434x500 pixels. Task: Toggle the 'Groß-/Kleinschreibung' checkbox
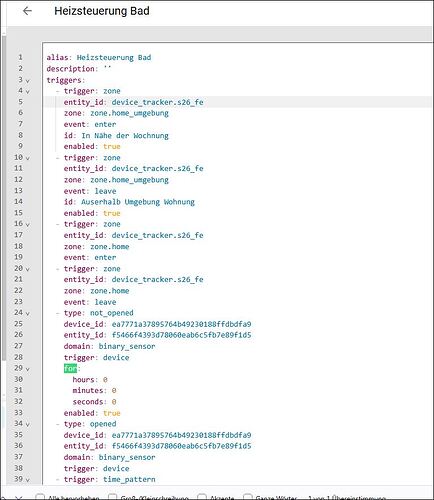click(113, 497)
